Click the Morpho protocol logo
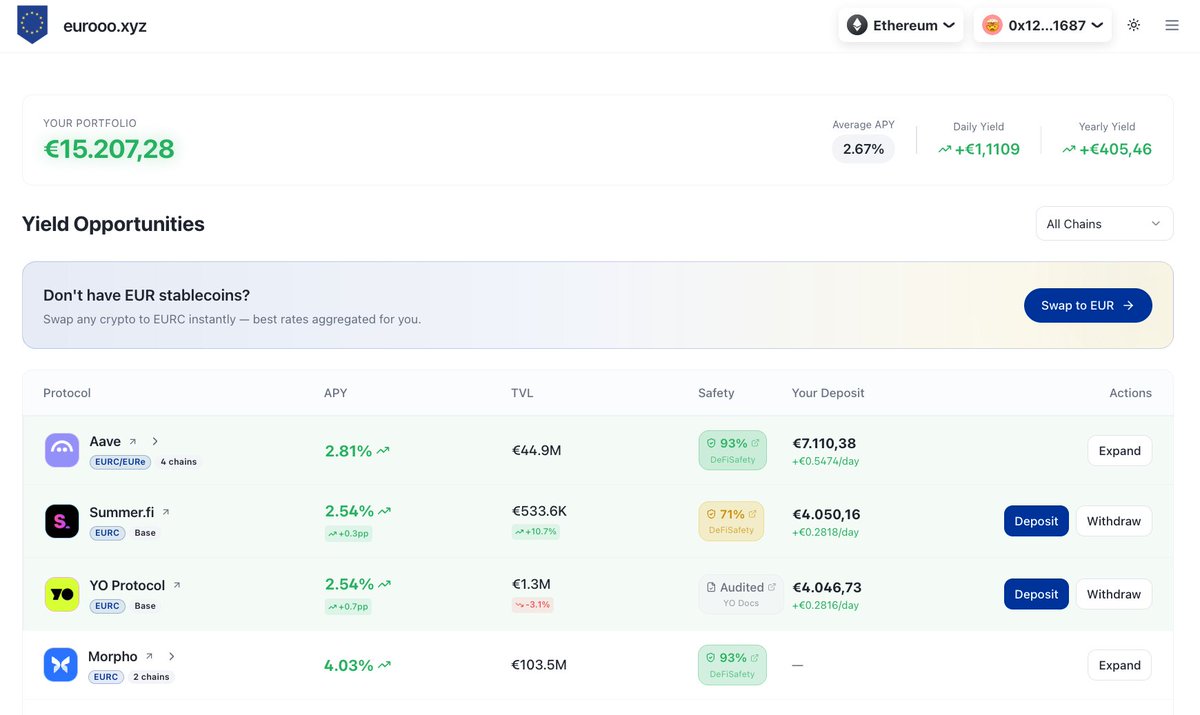 [x=61, y=665]
